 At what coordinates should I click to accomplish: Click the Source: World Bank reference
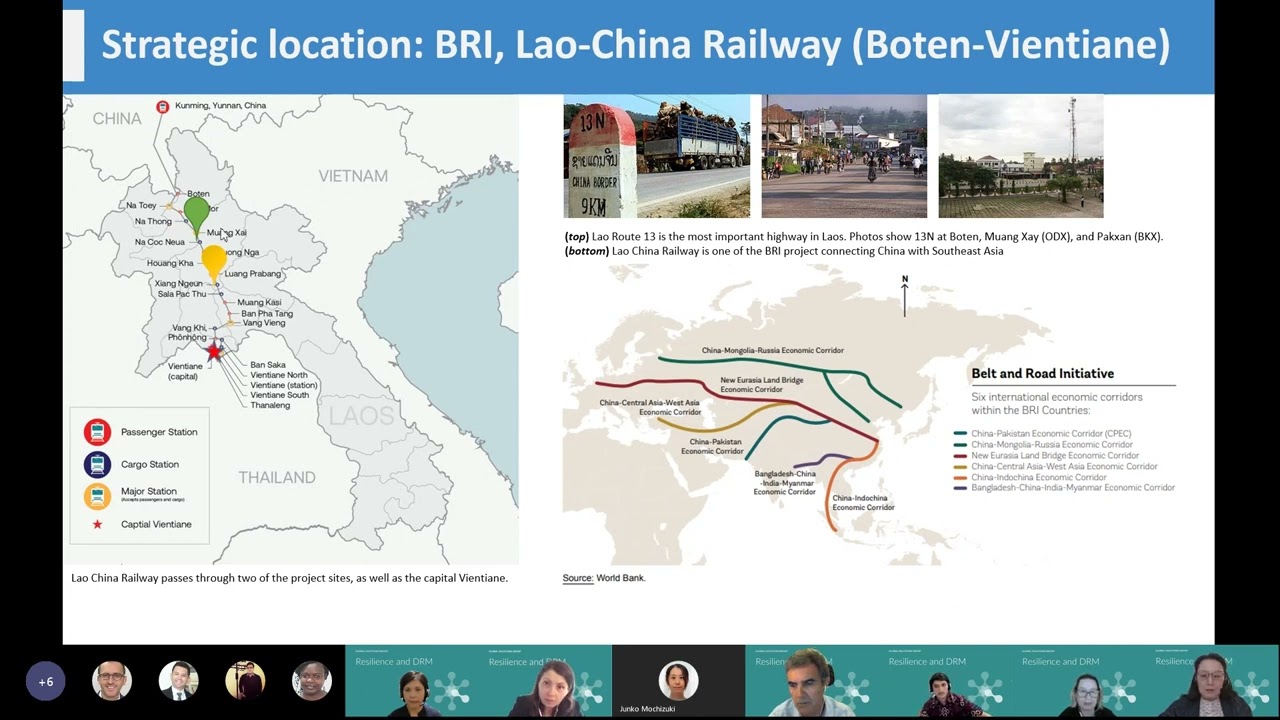pos(604,578)
